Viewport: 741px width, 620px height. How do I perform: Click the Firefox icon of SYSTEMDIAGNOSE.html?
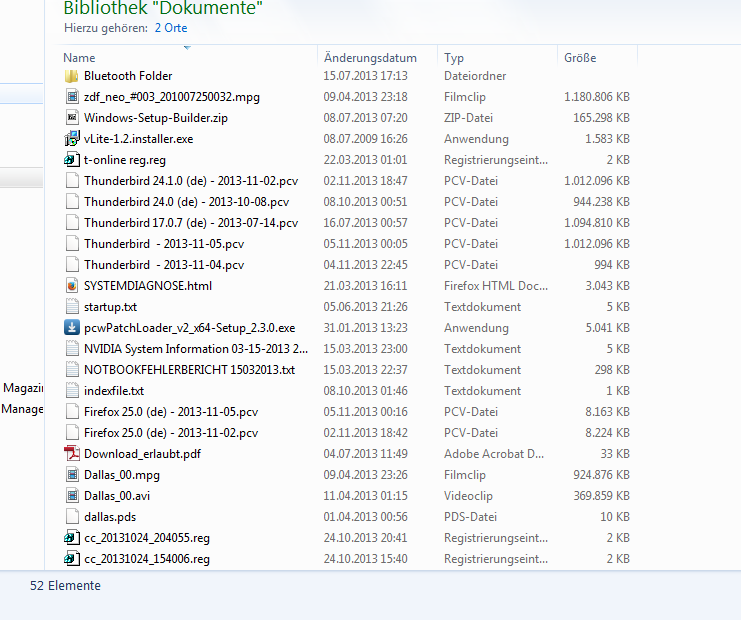[72, 286]
